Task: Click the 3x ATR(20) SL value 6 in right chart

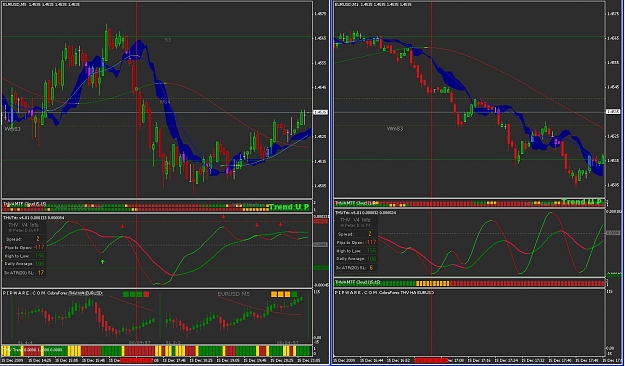Action: click(371, 268)
